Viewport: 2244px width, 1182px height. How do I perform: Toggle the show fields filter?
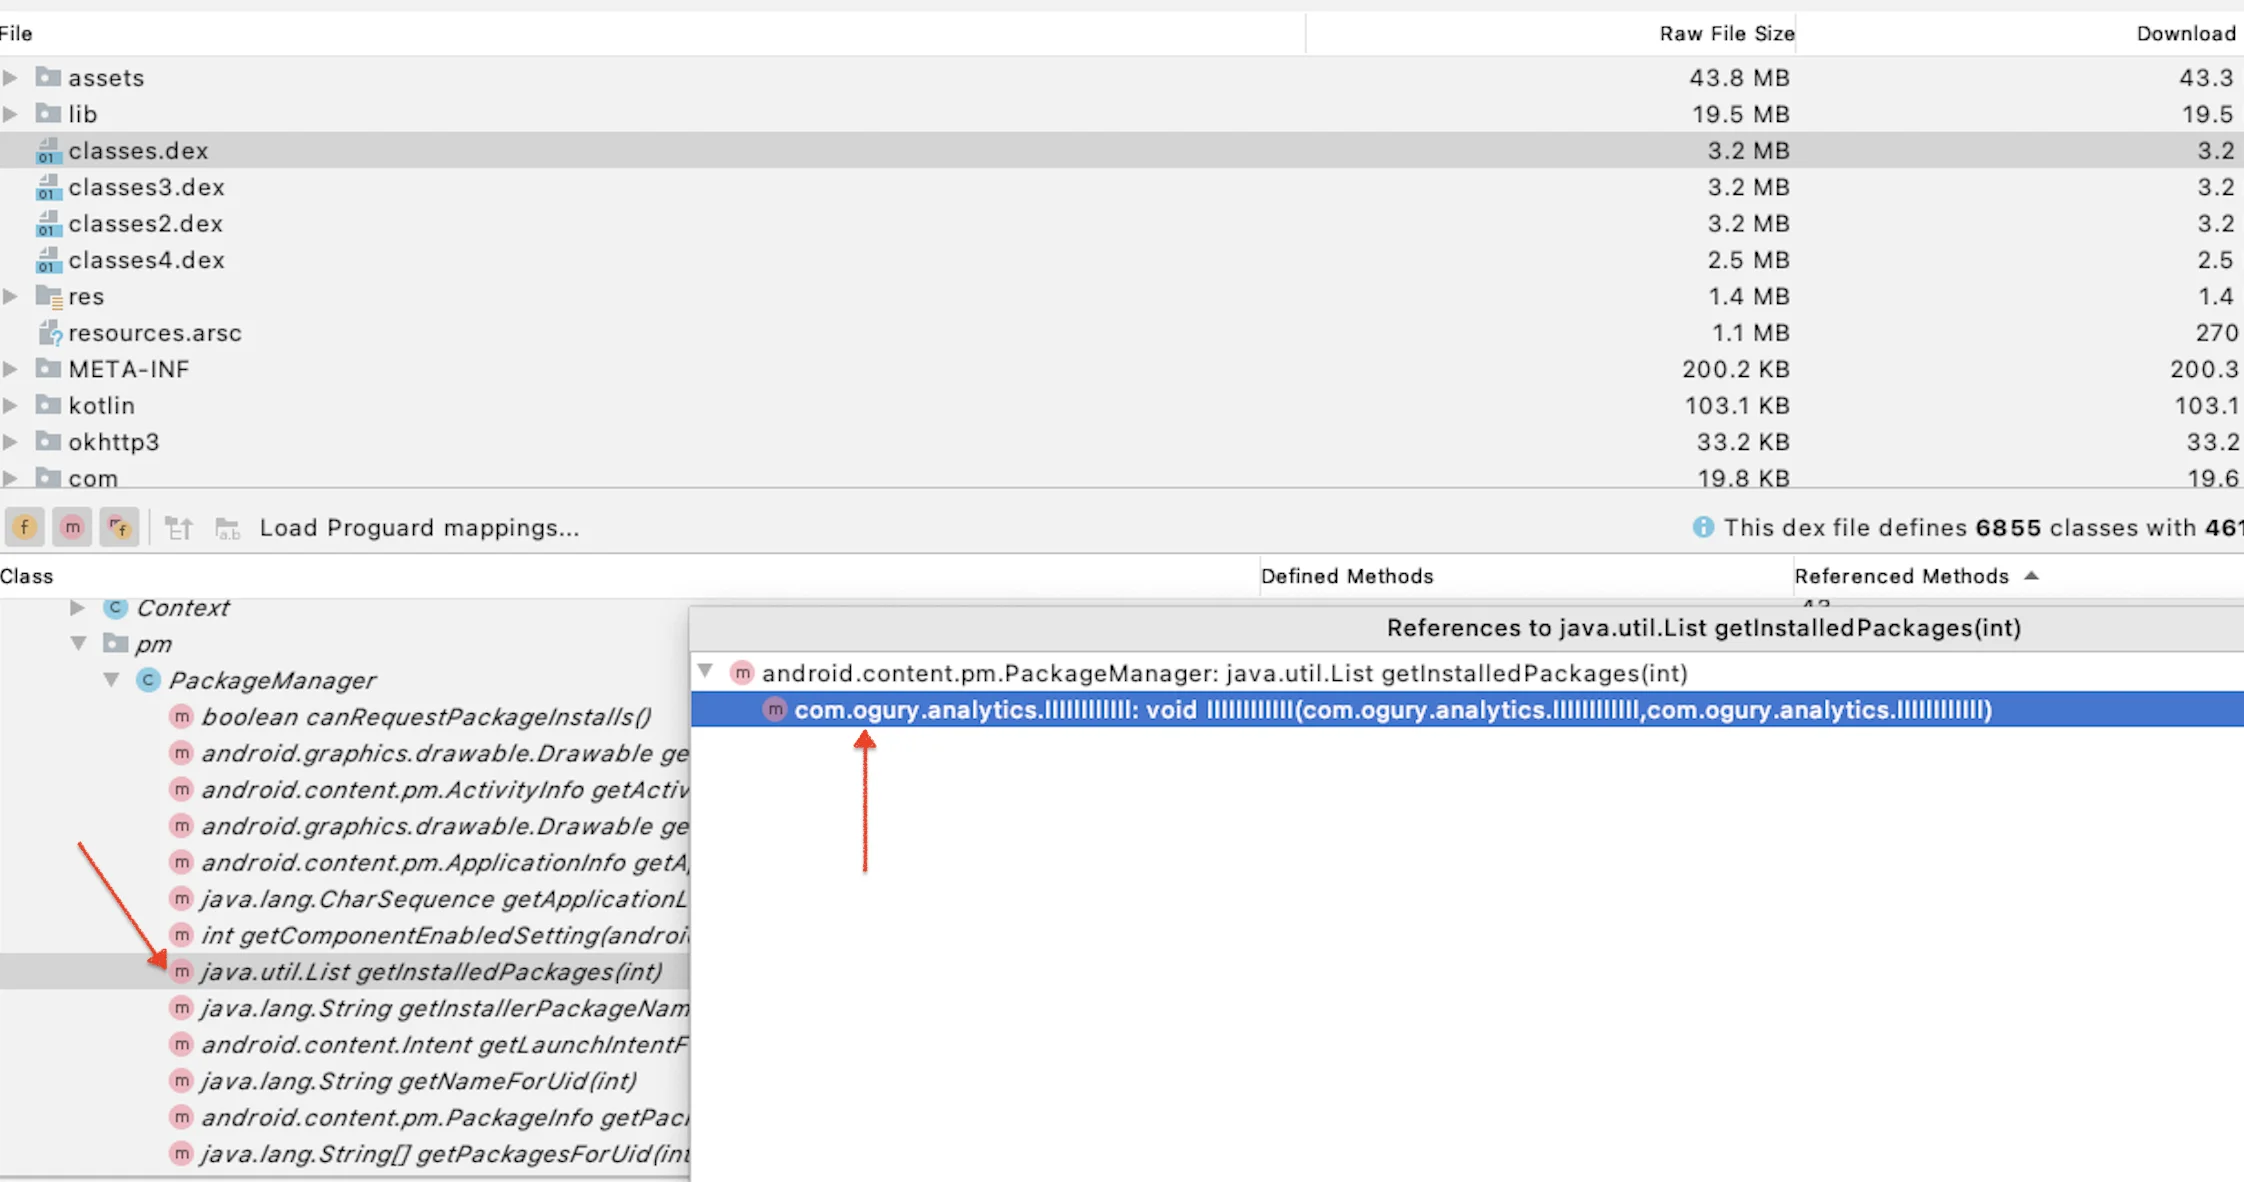click(x=25, y=527)
